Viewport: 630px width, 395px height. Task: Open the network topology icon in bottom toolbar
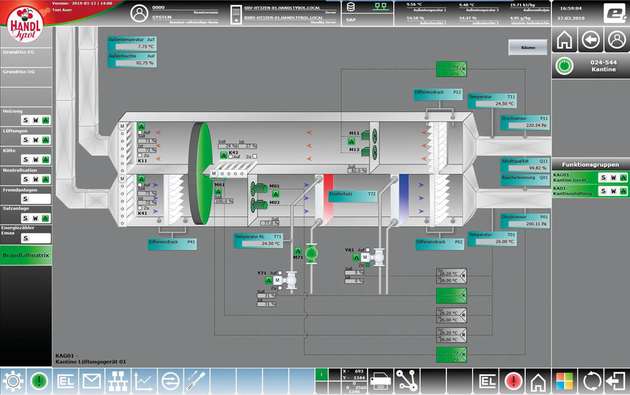point(117,381)
